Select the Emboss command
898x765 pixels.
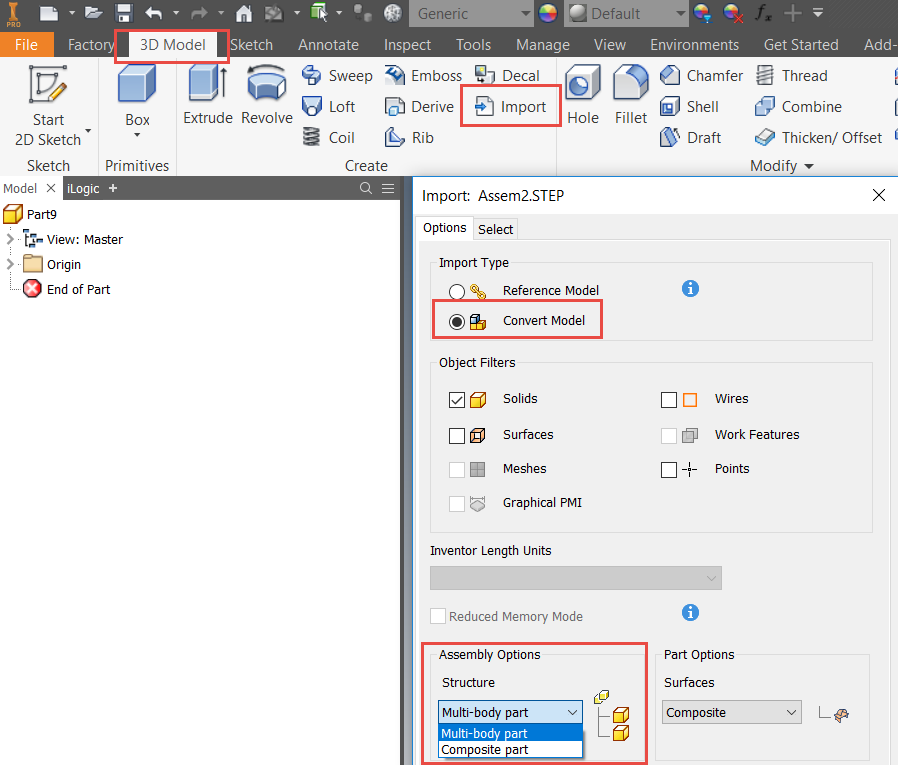click(x=423, y=76)
